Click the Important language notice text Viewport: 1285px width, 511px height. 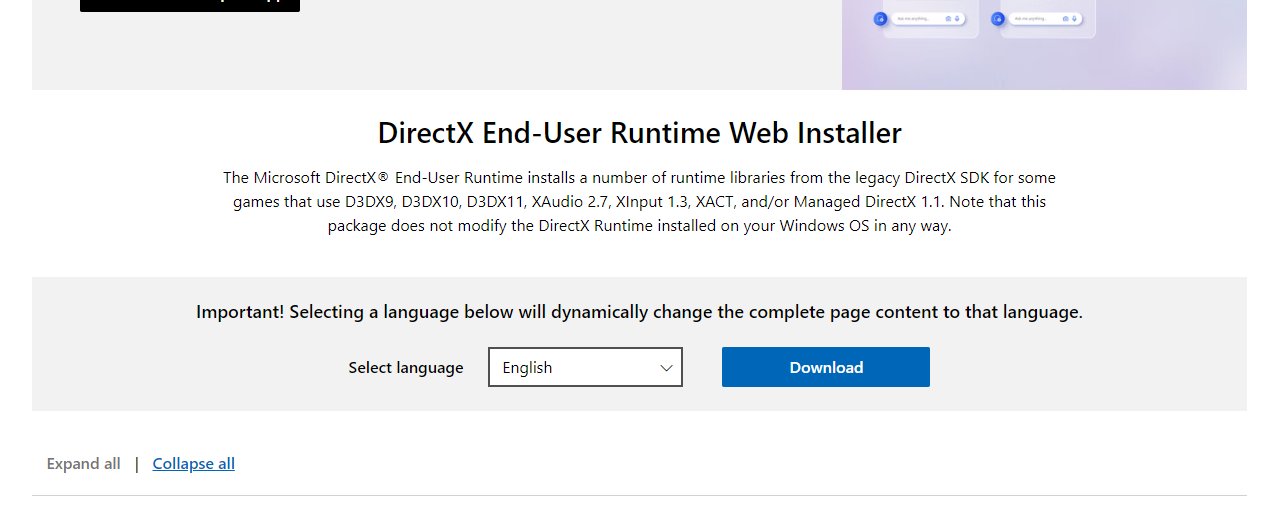[x=639, y=312]
